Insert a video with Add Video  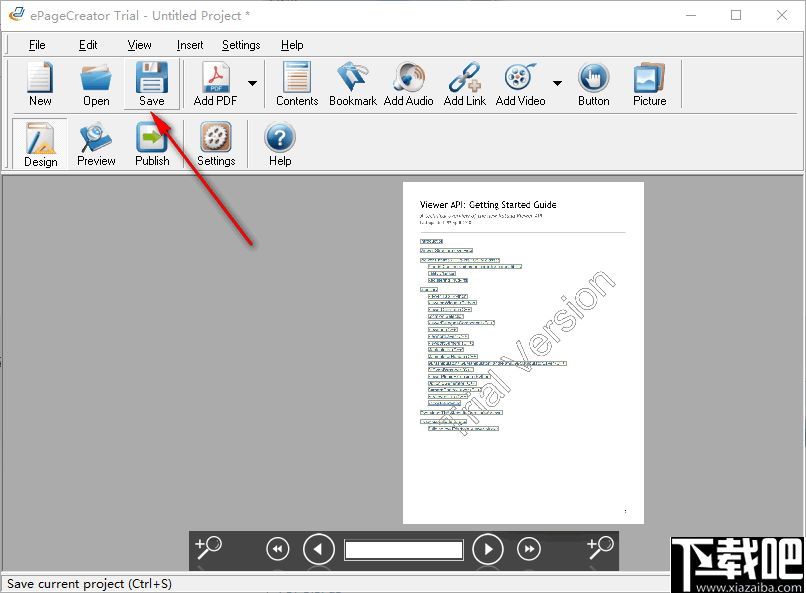tap(520, 84)
